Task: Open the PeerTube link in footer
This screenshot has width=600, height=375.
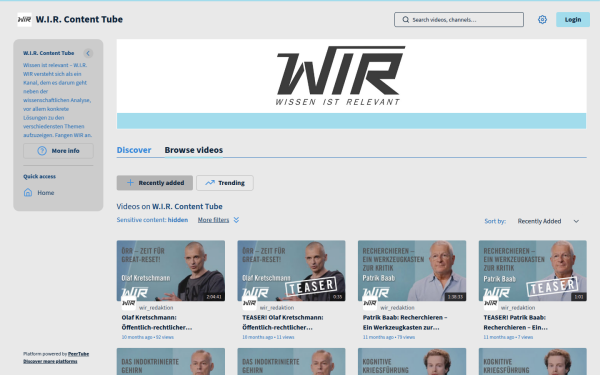Action: (78, 354)
